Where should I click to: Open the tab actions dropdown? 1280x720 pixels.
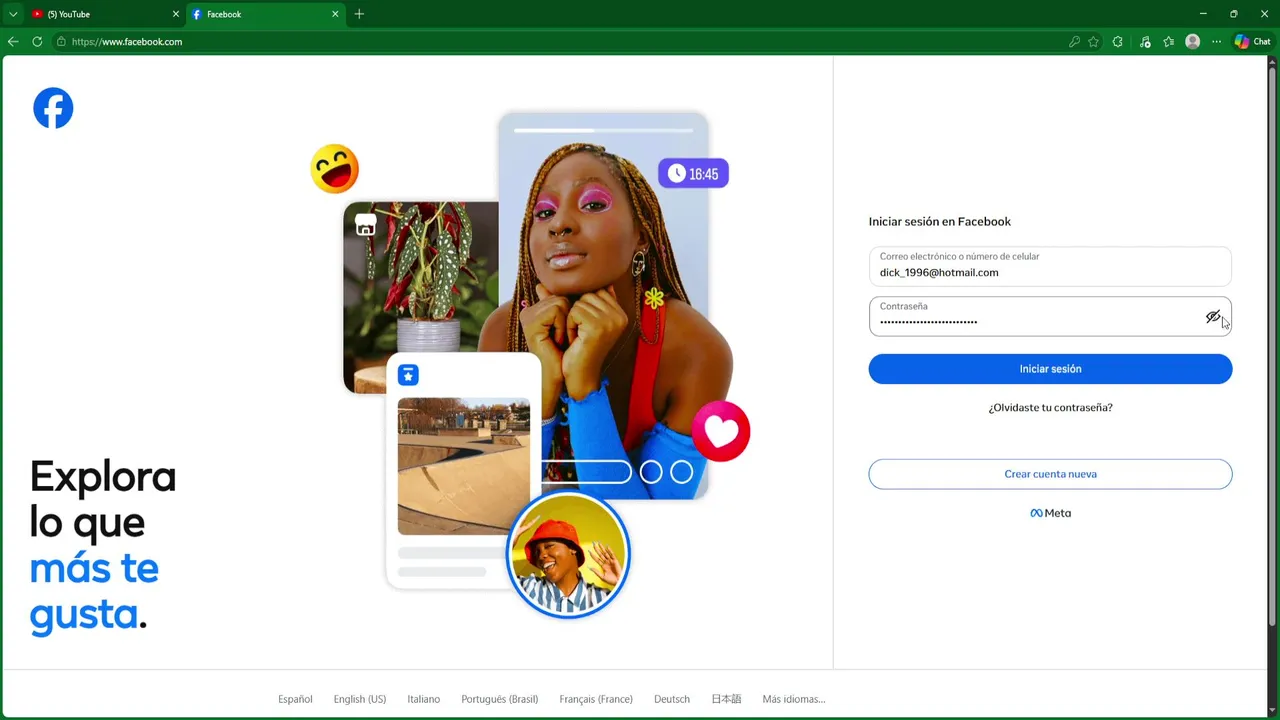[13, 14]
